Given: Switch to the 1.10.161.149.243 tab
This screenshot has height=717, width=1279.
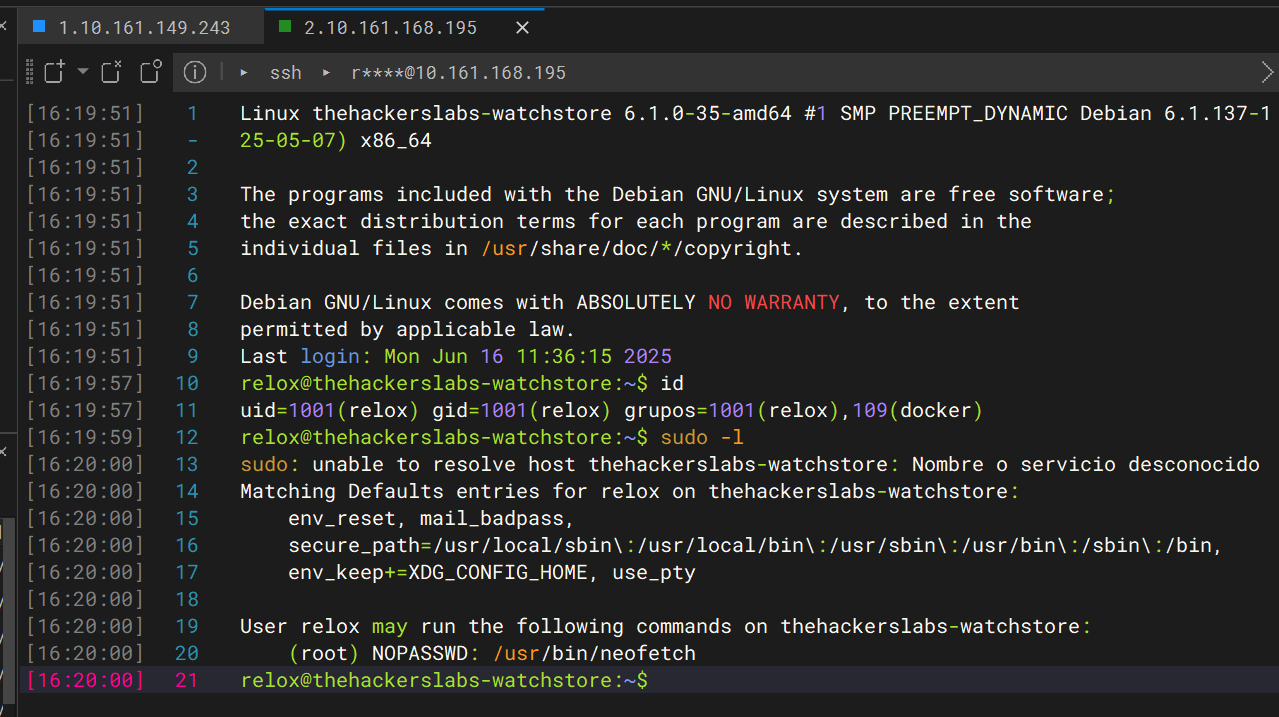Looking at the screenshot, I should [x=144, y=28].
